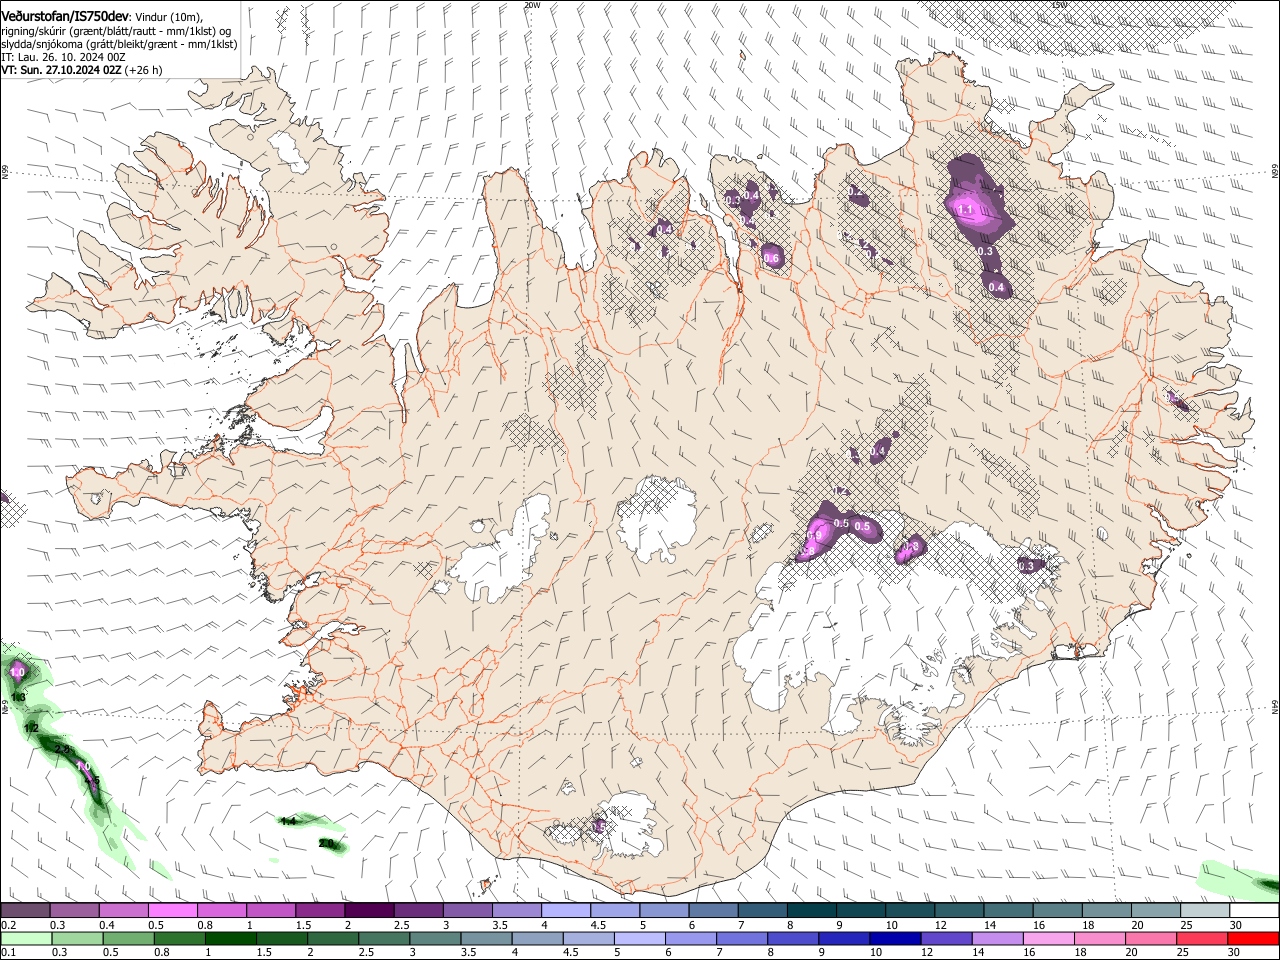Click the 0.1 label in green legend row

7,952
